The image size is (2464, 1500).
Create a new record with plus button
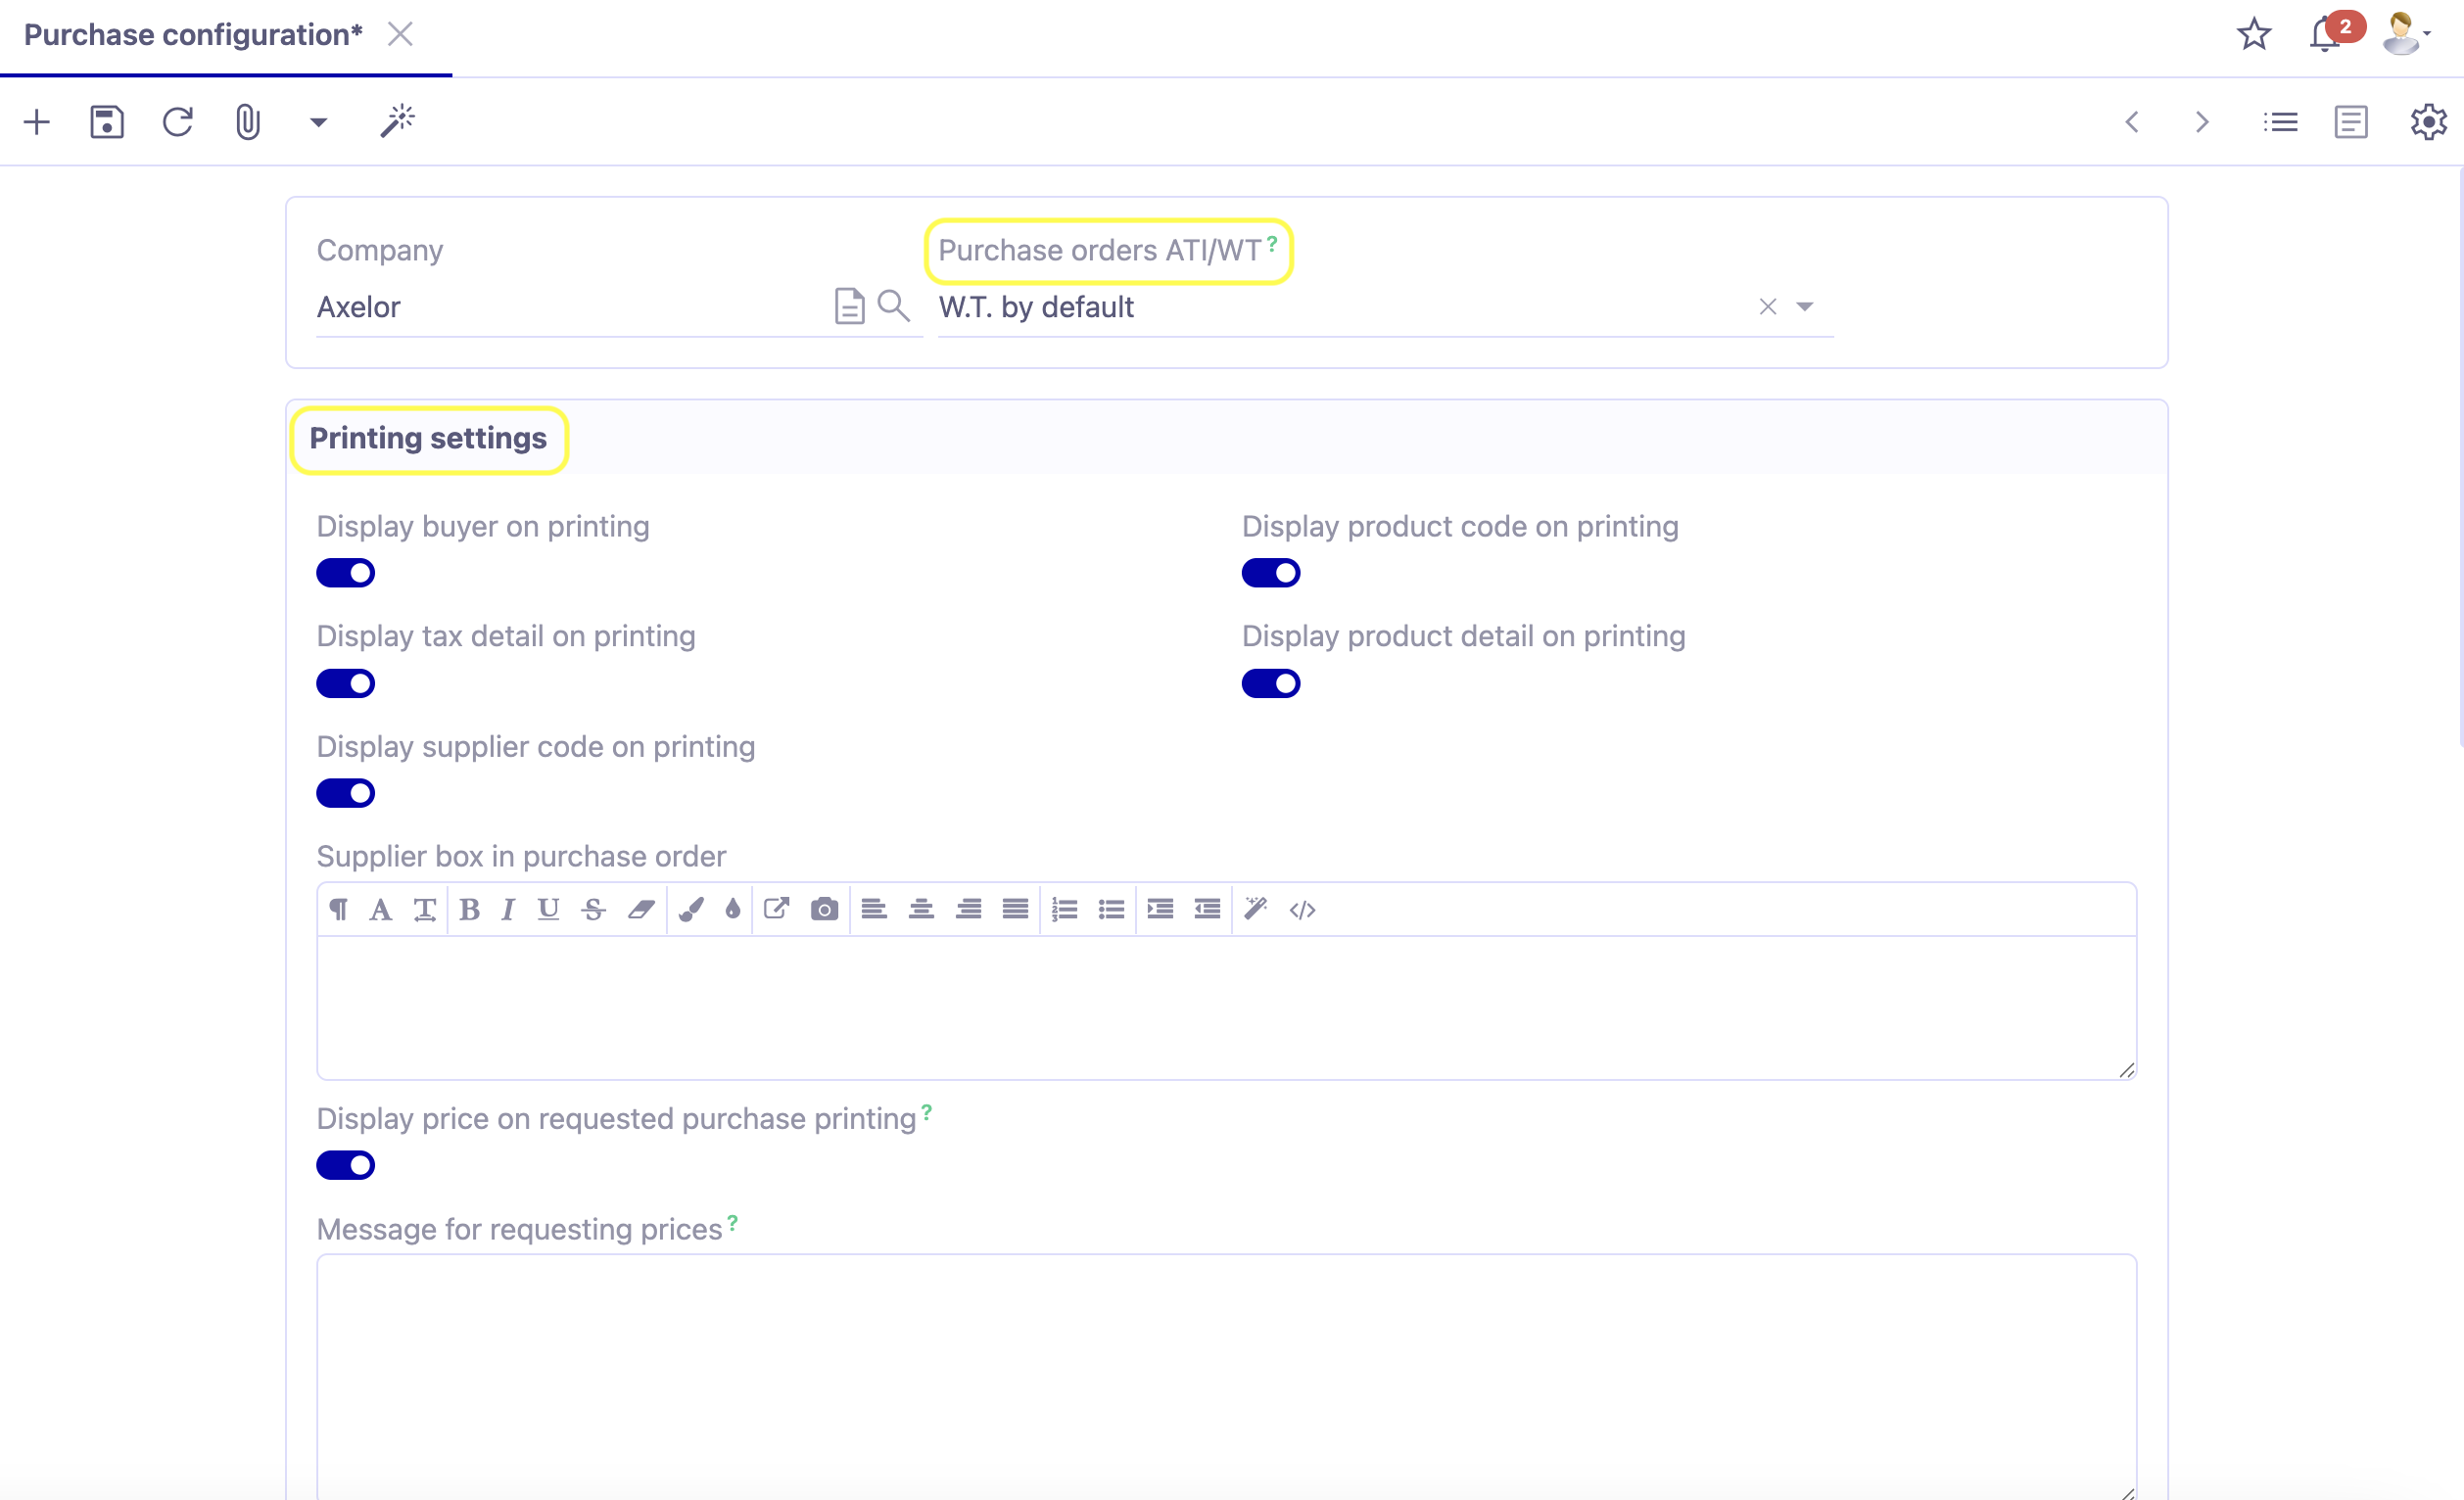[x=37, y=121]
